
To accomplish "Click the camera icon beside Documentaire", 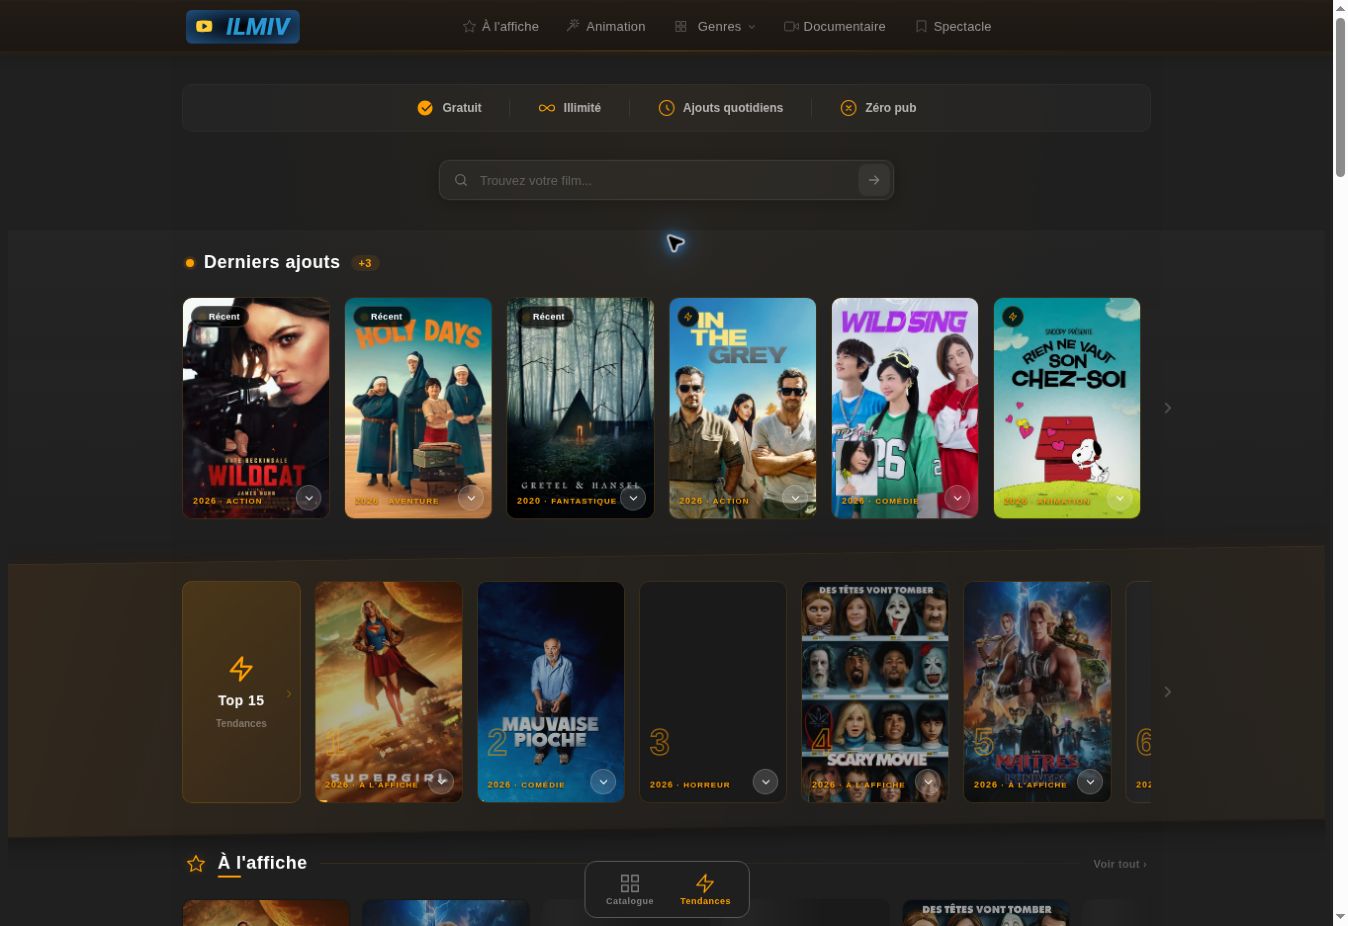I will (791, 26).
